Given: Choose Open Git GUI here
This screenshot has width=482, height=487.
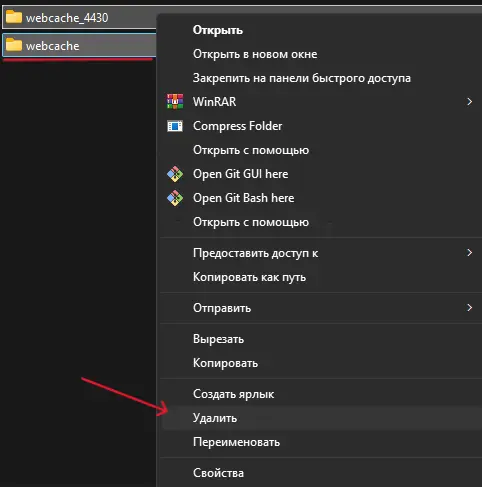Looking at the screenshot, I should [x=241, y=174].
